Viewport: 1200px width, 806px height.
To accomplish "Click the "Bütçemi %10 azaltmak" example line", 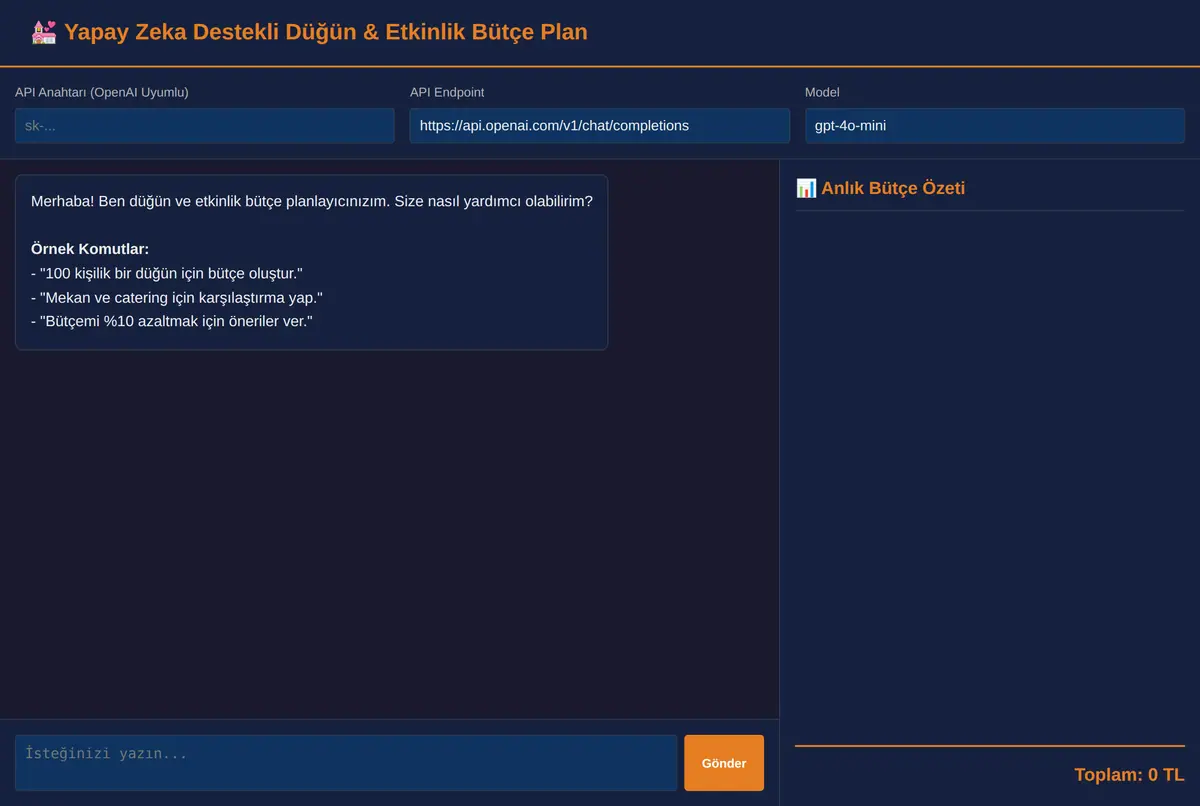I will (x=172, y=321).
